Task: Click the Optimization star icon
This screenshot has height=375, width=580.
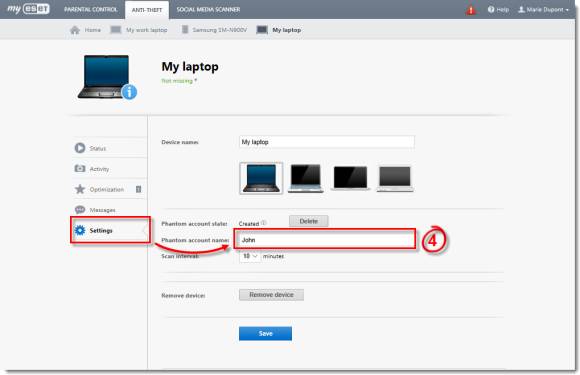Action: pos(80,189)
